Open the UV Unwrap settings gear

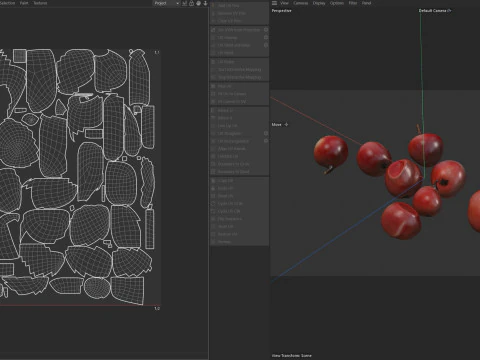point(266,37)
